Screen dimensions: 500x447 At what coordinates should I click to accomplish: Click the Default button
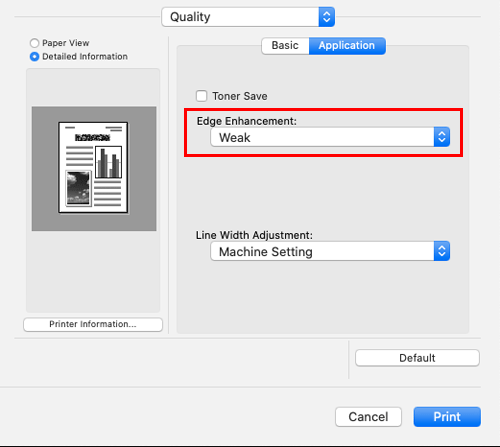point(417,358)
